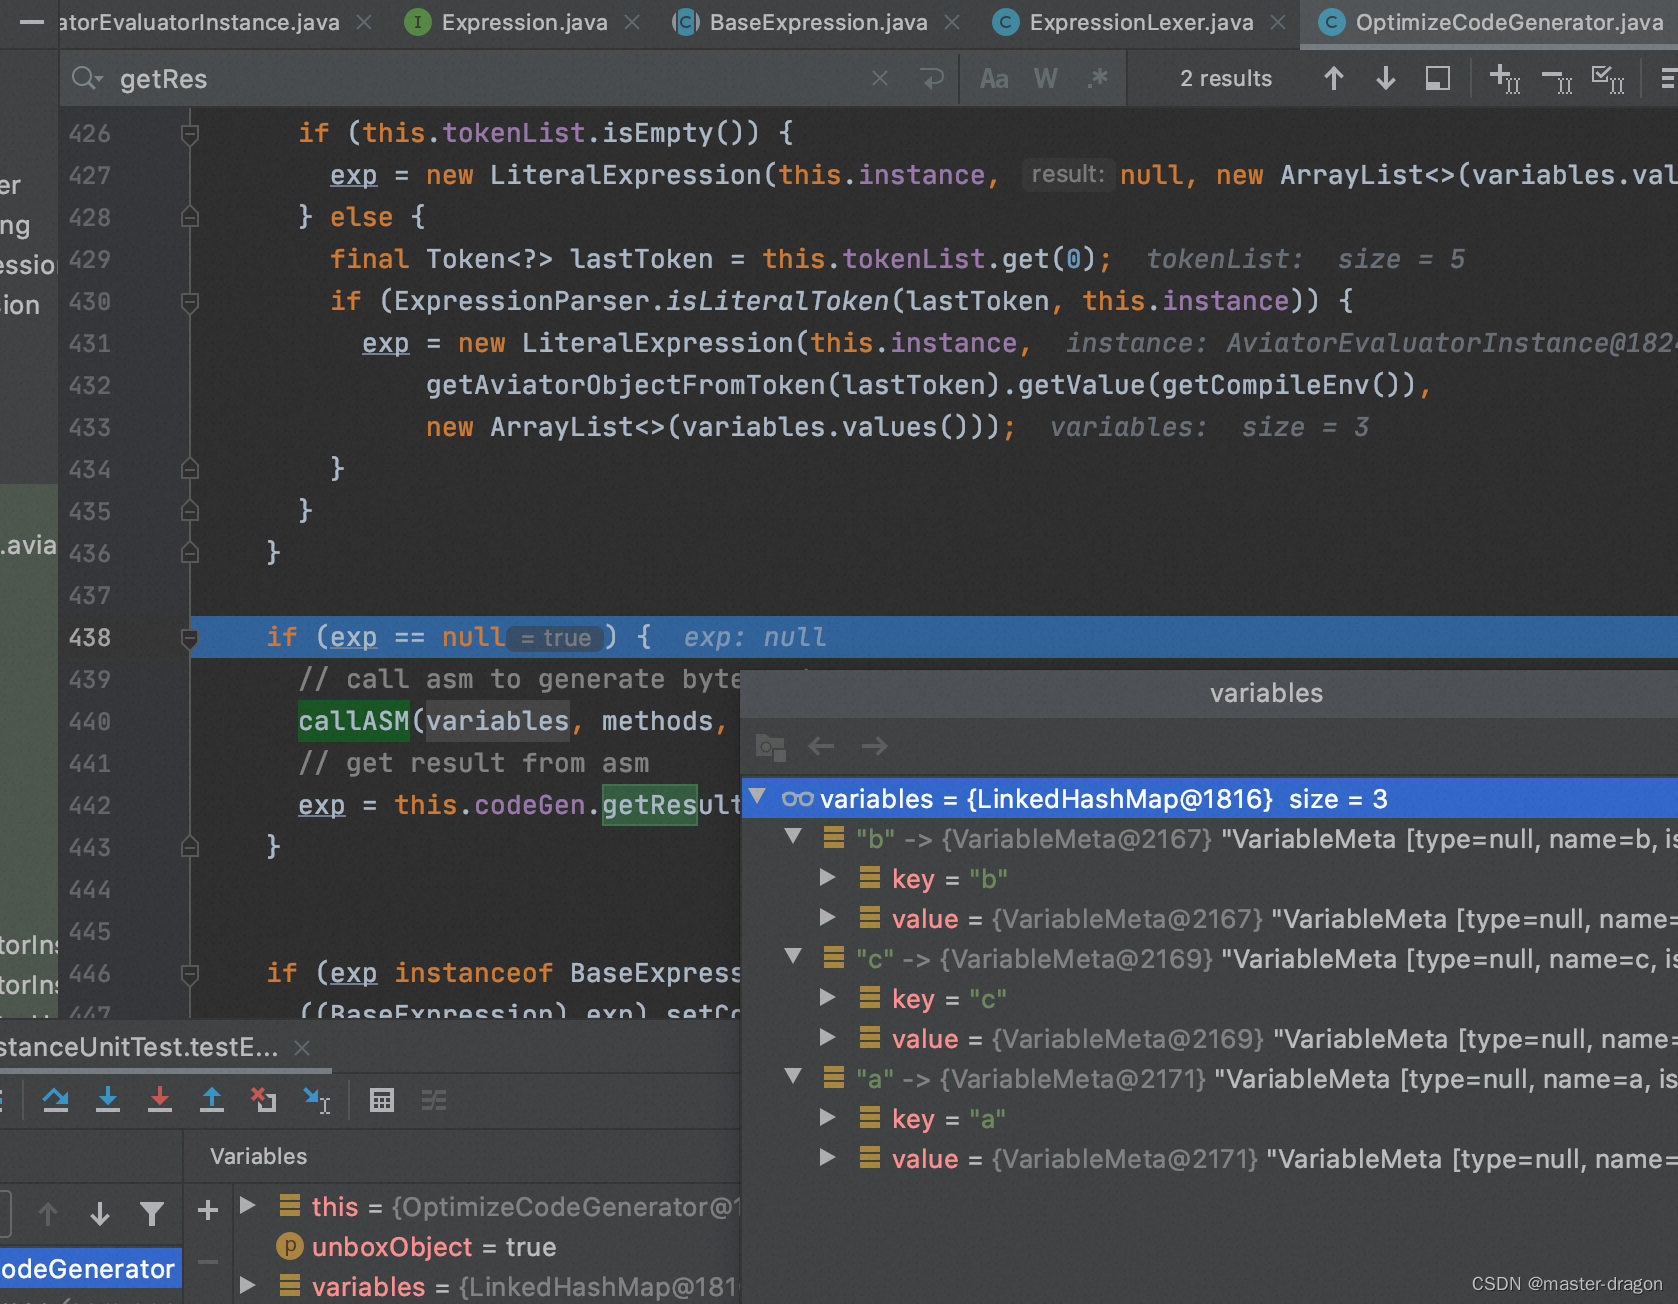Click line number 438 in the gutter
The height and width of the screenshot is (1304, 1678).
90,637
